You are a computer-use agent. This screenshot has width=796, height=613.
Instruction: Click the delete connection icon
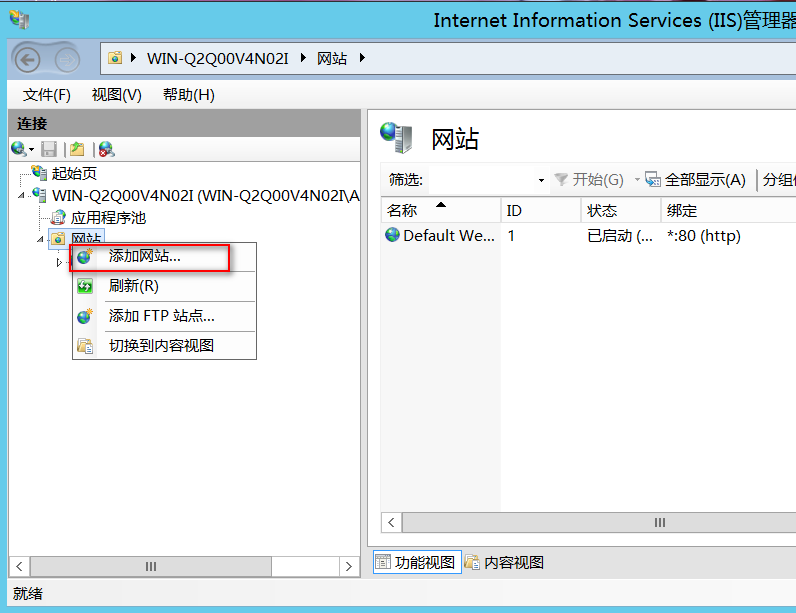pyautogui.click(x=106, y=149)
